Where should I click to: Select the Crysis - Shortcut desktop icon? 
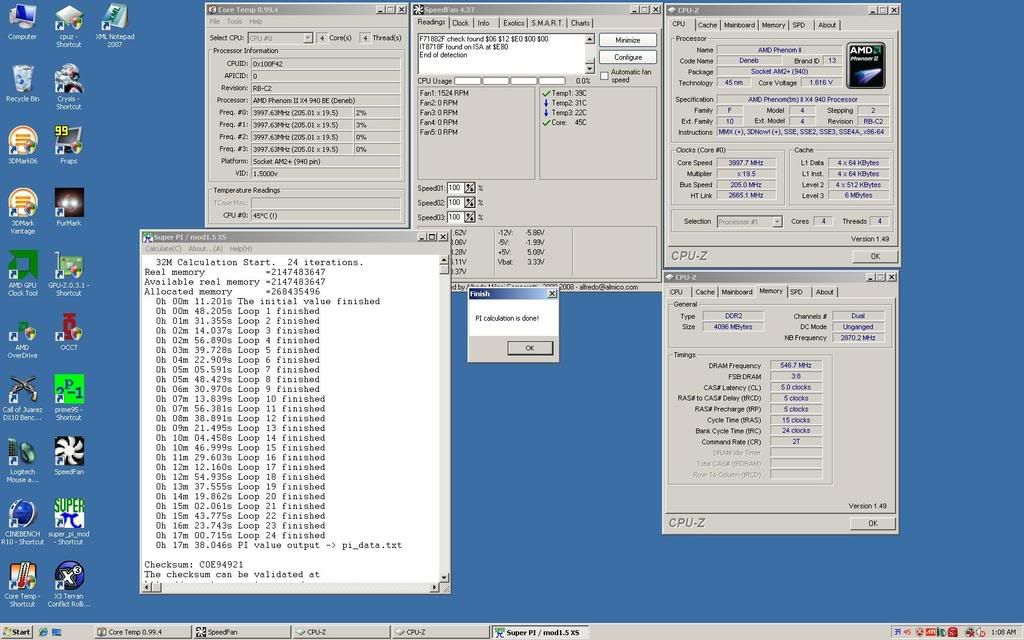pos(69,88)
